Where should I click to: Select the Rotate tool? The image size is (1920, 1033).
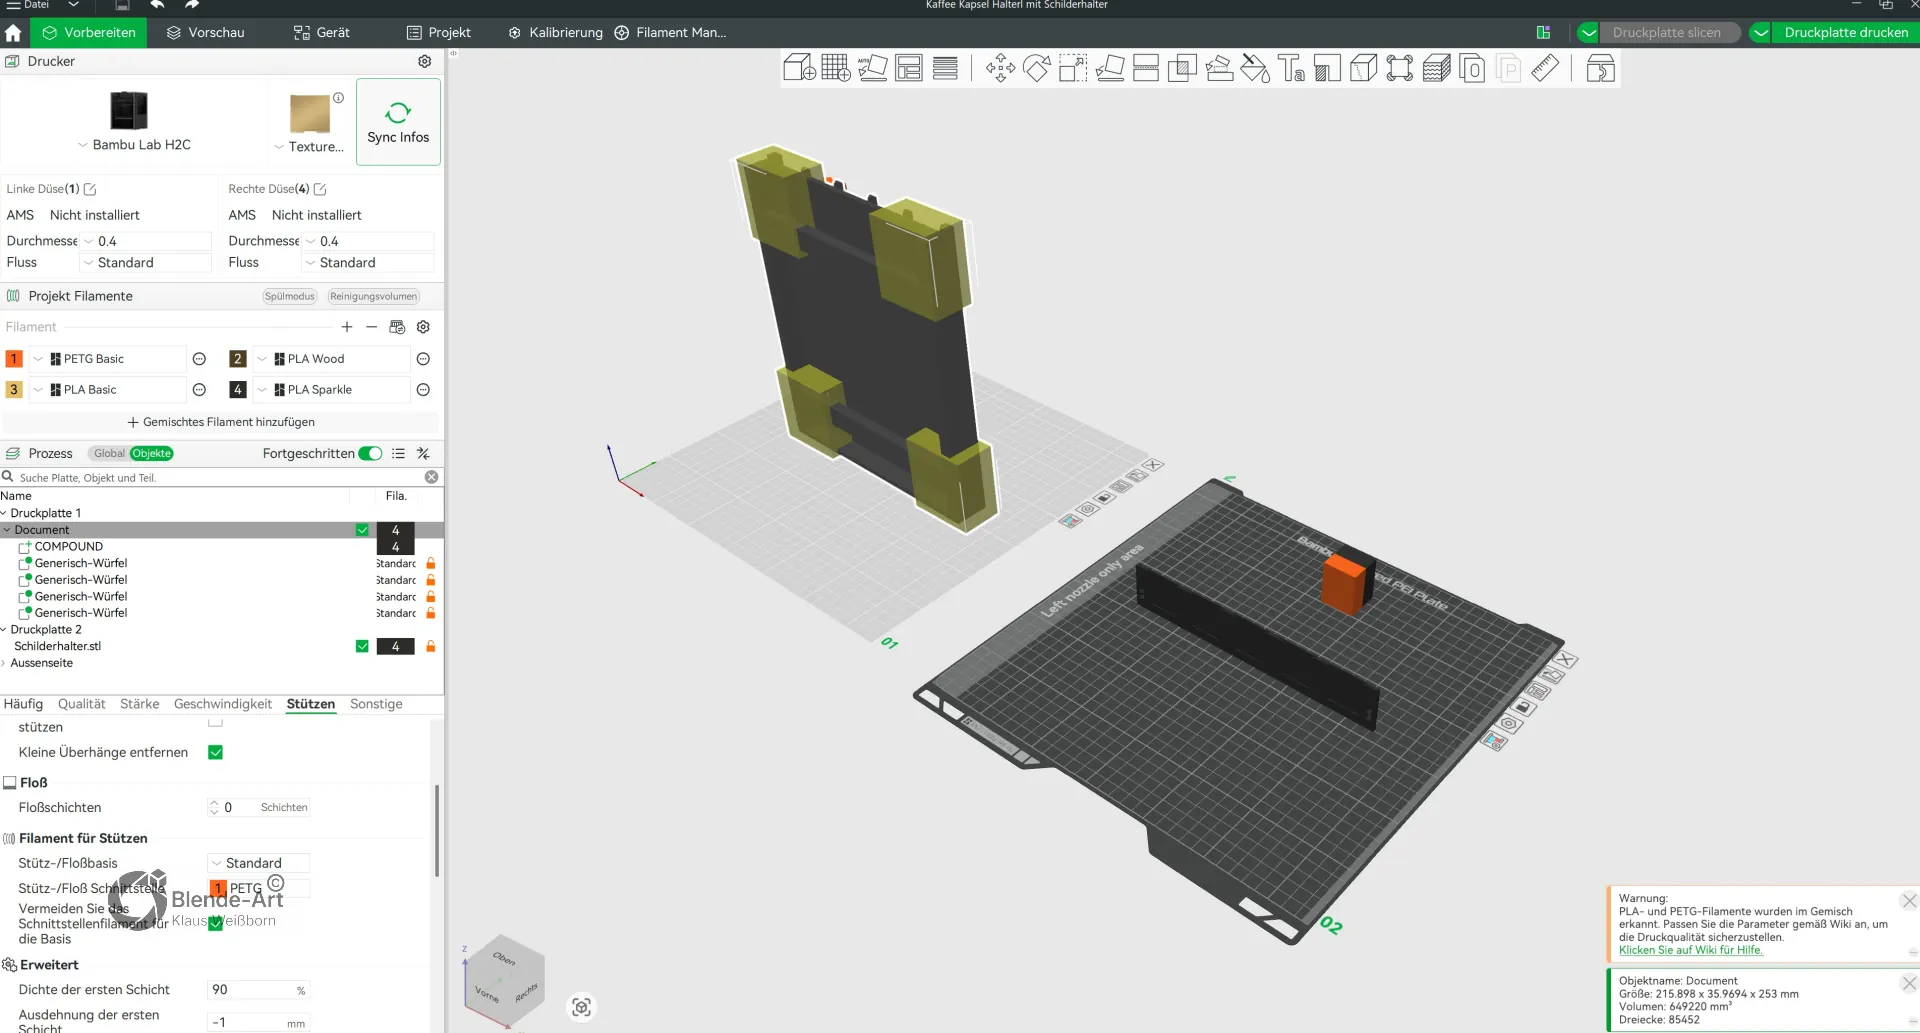1037,68
